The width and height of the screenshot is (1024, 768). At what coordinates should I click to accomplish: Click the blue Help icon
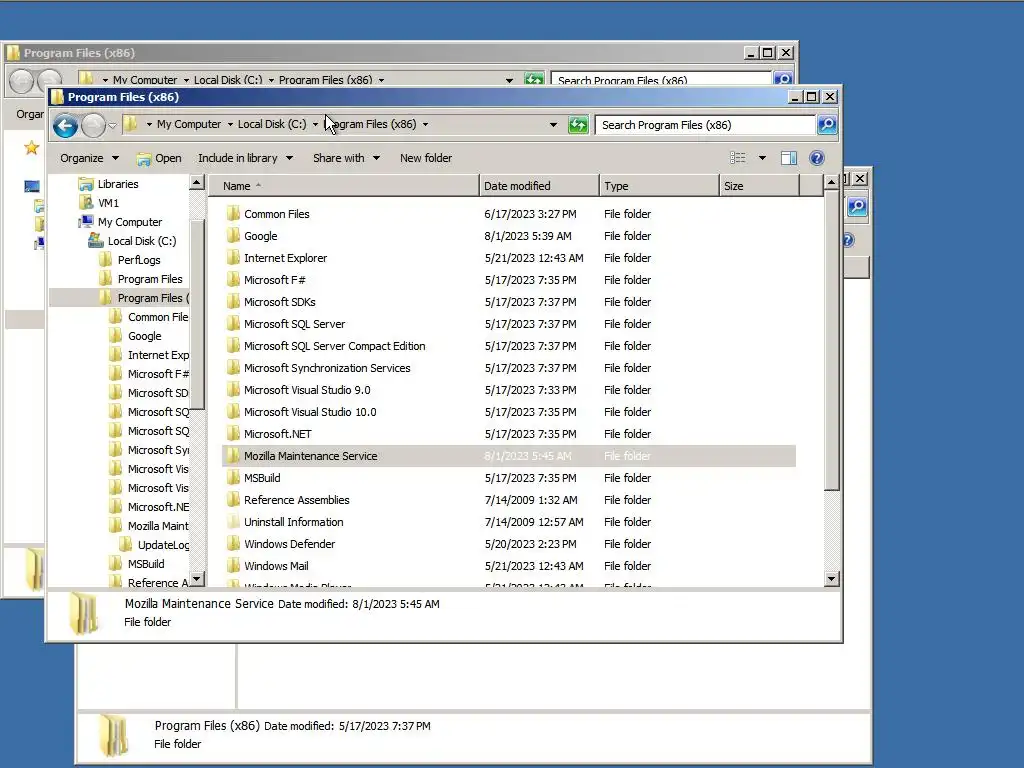pos(817,158)
